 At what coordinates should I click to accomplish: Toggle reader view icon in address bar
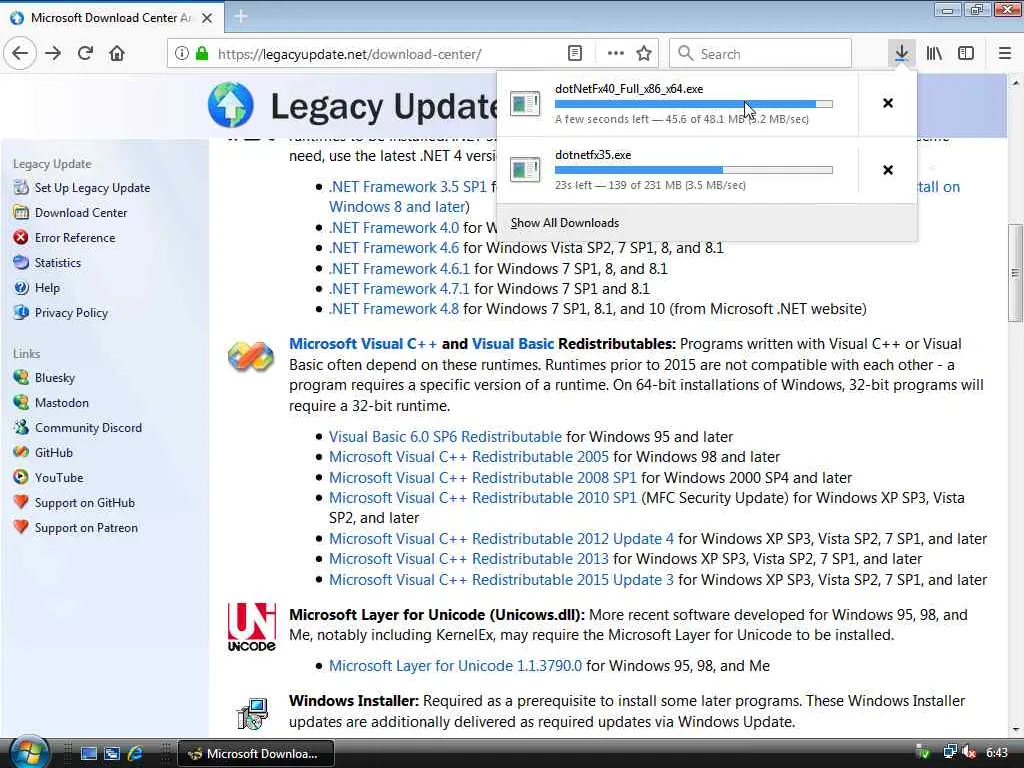(x=575, y=54)
